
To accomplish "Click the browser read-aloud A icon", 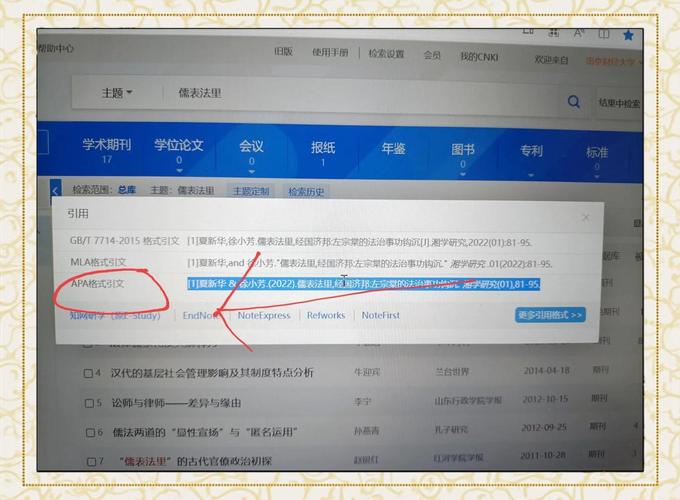I will click(x=579, y=33).
